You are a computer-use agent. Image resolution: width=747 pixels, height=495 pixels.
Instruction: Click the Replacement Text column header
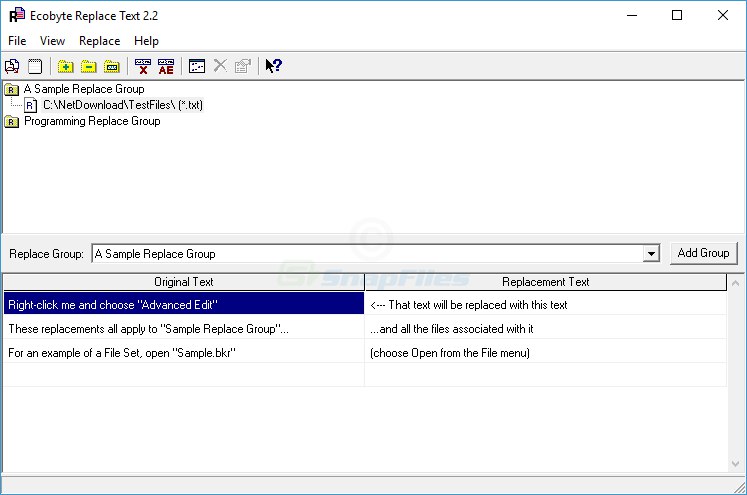click(x=545, y=282)
